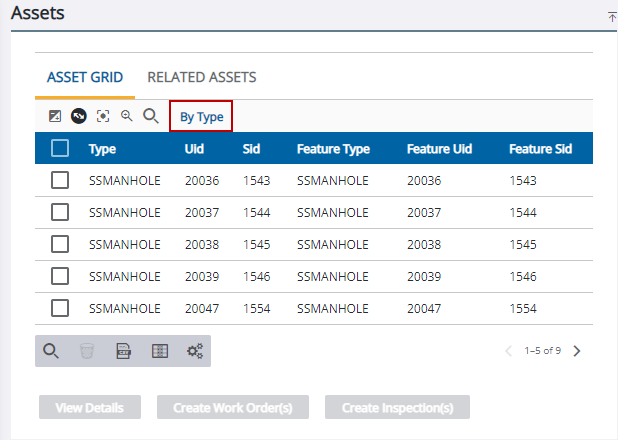Click the search icon beside By Type
The width and height of the screenshot is (618, 440).
click(151, 116)
